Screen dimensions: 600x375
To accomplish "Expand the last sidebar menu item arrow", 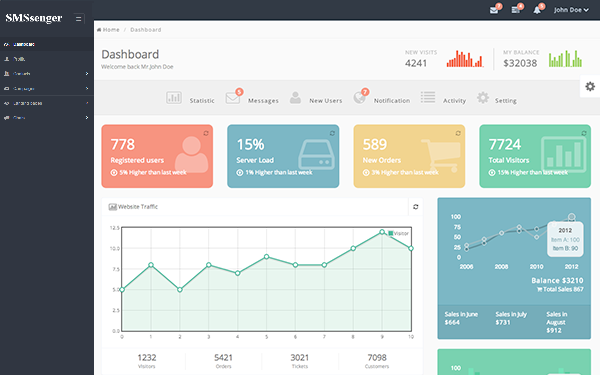I will tap(87, 117).
